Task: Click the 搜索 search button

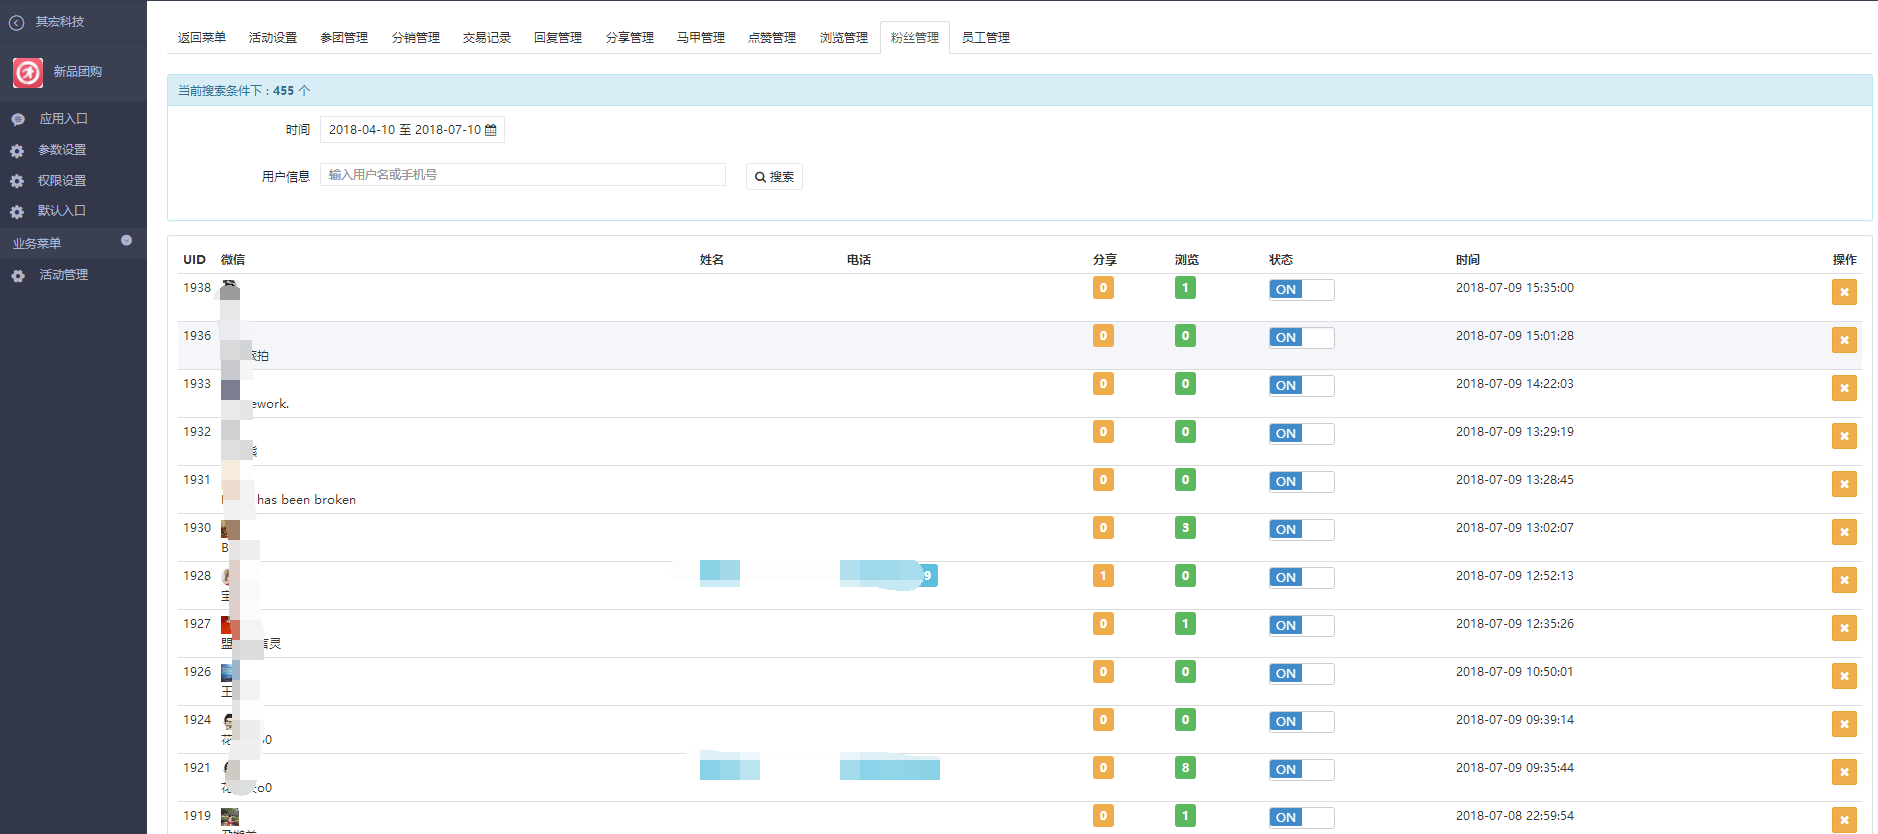Action: coord(774,177)
